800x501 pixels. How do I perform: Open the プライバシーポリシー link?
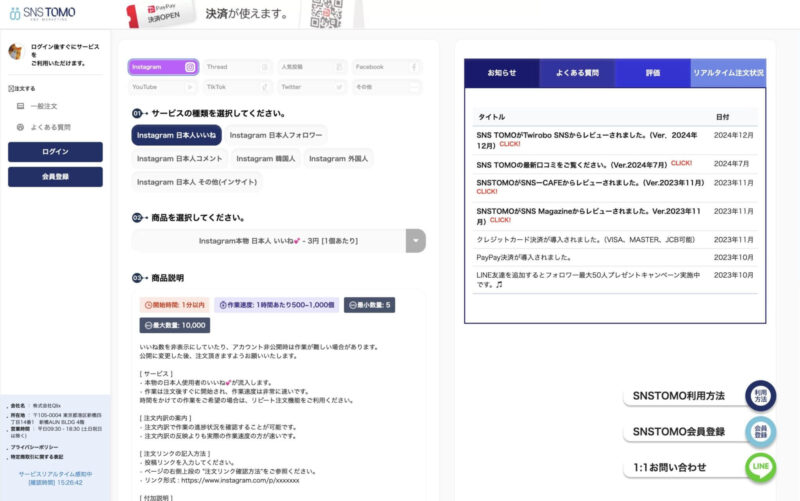click(34, 447)
